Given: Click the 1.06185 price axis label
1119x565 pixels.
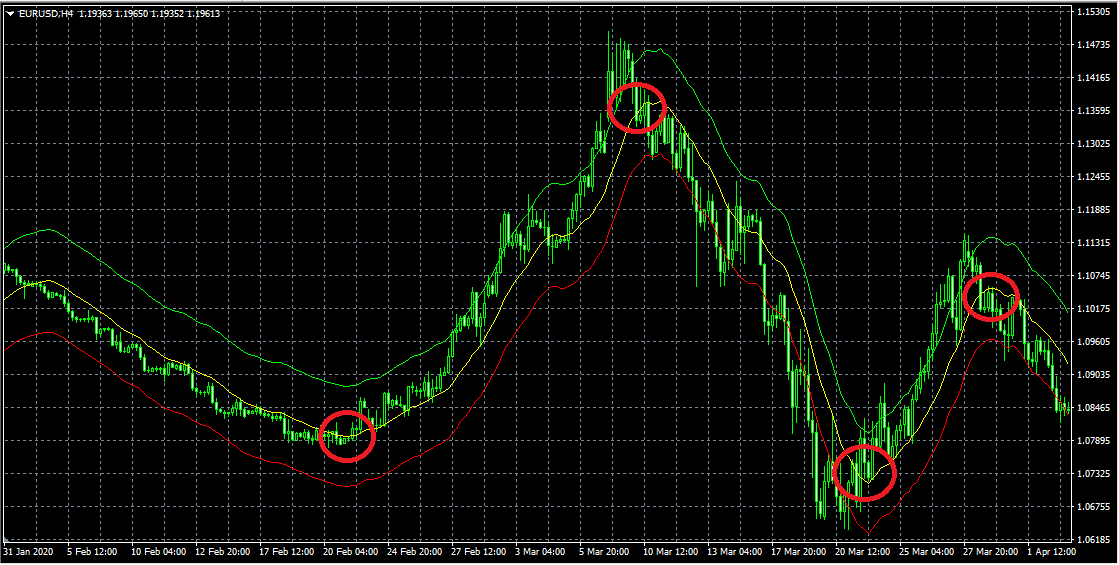Looking at the screenshot, I should click(x=1096, y=540).
